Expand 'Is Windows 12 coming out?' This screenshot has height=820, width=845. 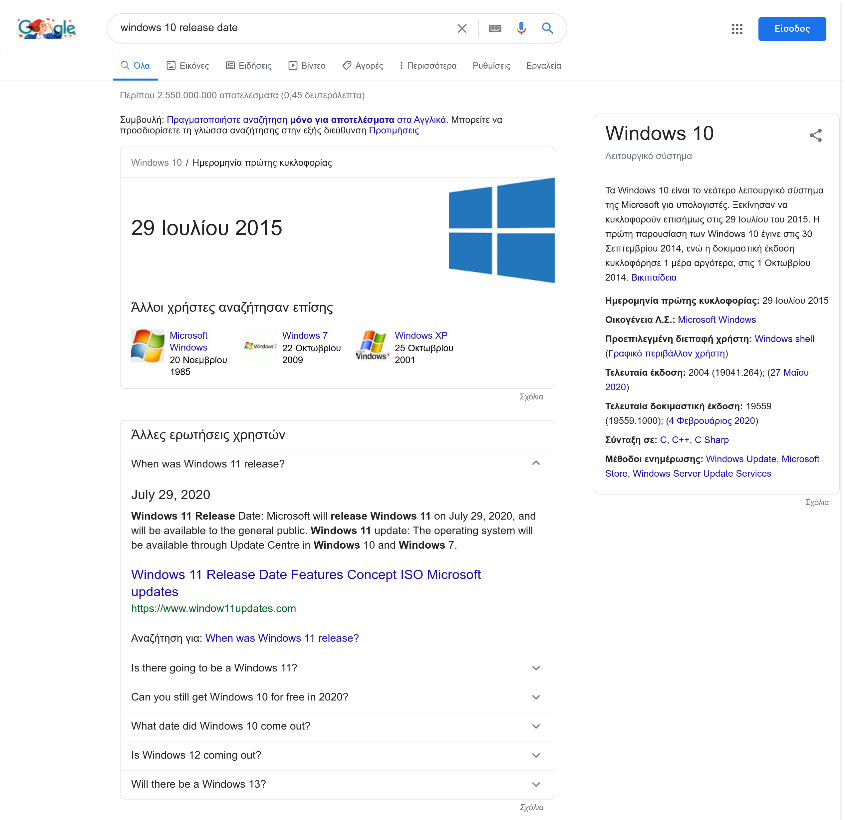pos(337,755)
